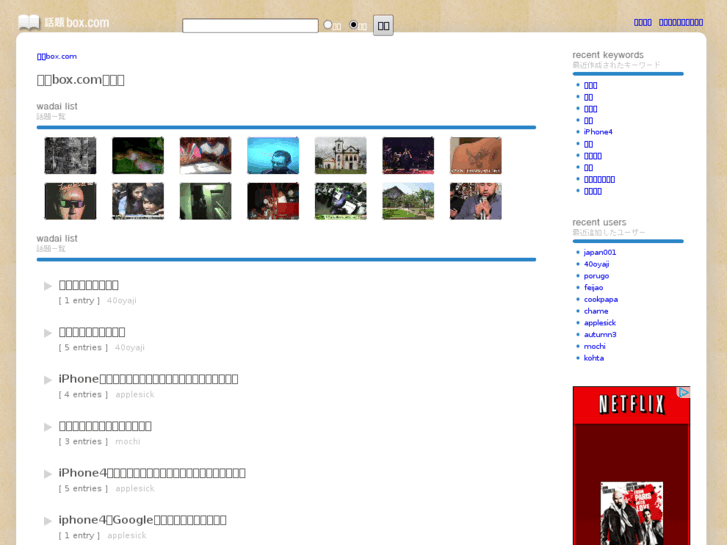This screenshot has height=545, width=727.
Task: Click the wadai box.com book logo
Action: pos(64,22)
